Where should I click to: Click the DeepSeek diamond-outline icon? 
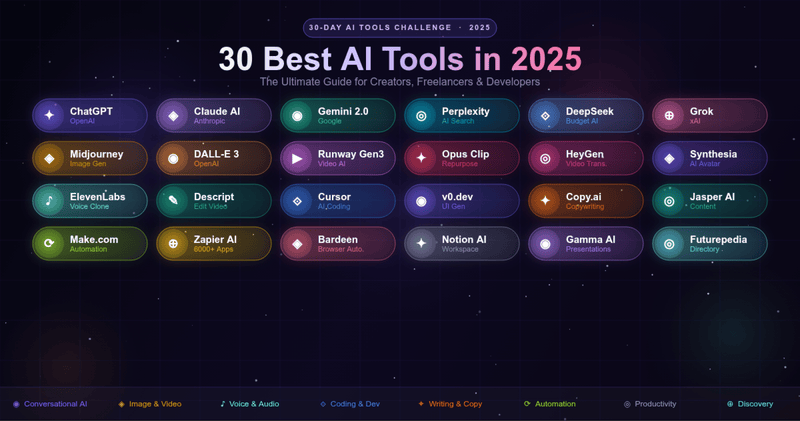(545, 115)
